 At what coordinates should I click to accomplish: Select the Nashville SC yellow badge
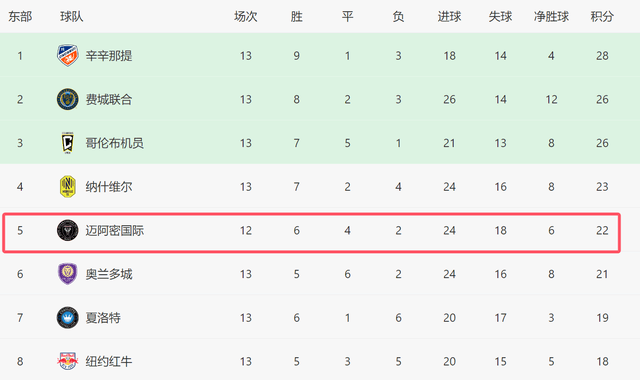67,187
